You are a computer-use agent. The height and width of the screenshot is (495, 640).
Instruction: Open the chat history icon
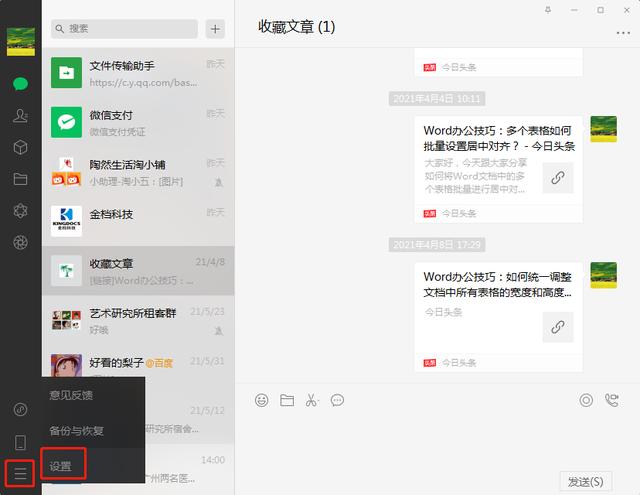[x=337, y=400]
